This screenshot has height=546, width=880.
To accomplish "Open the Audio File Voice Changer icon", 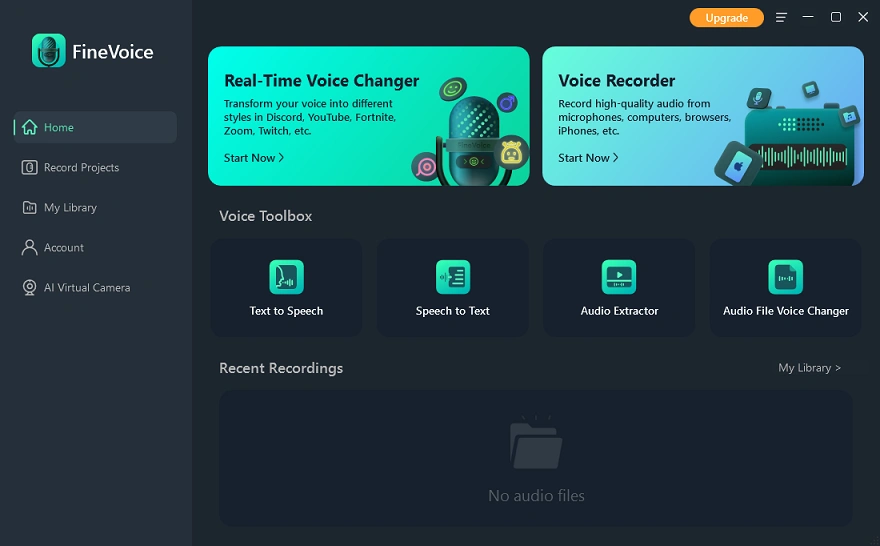I will (786, 277).
